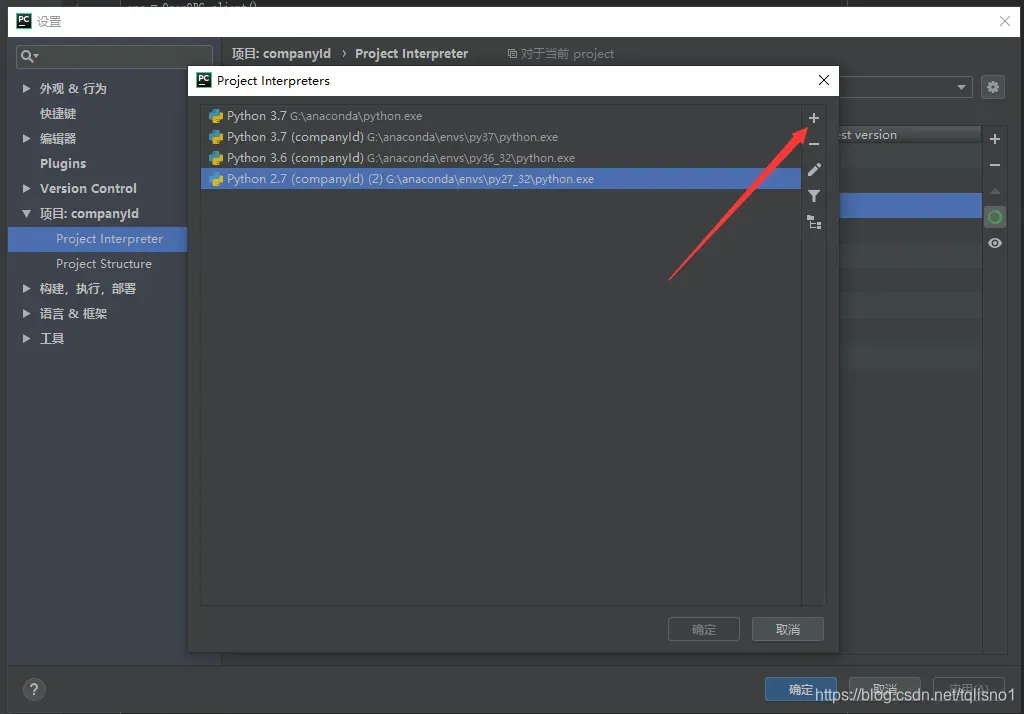
Task: Expand 构建, 执行, 部署 section
Action: [x=26, y=288]
